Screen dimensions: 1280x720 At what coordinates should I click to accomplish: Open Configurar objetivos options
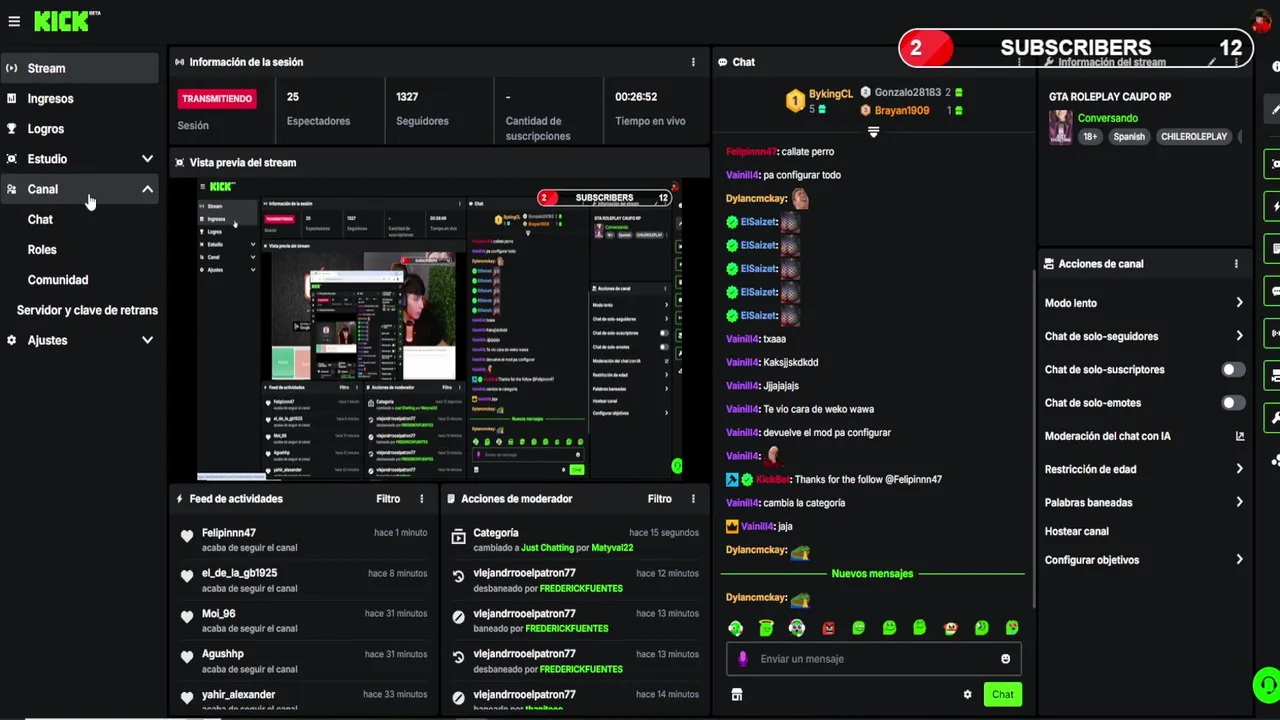(1144, 560)
